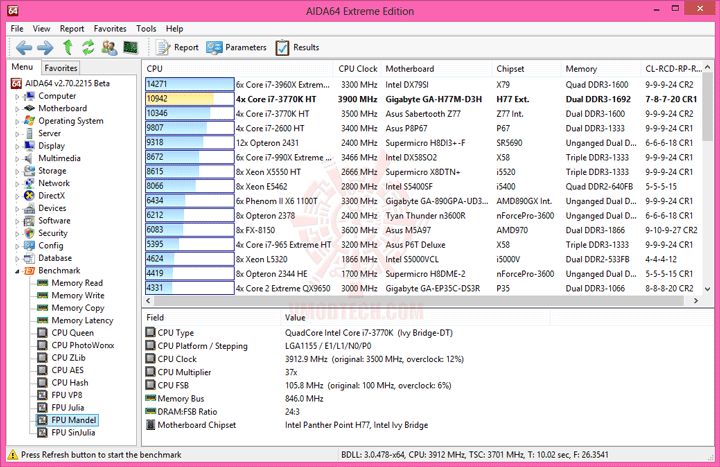This screenshot has height=467, width=720.
Task: Open the File menu
Action: (17, 28)
